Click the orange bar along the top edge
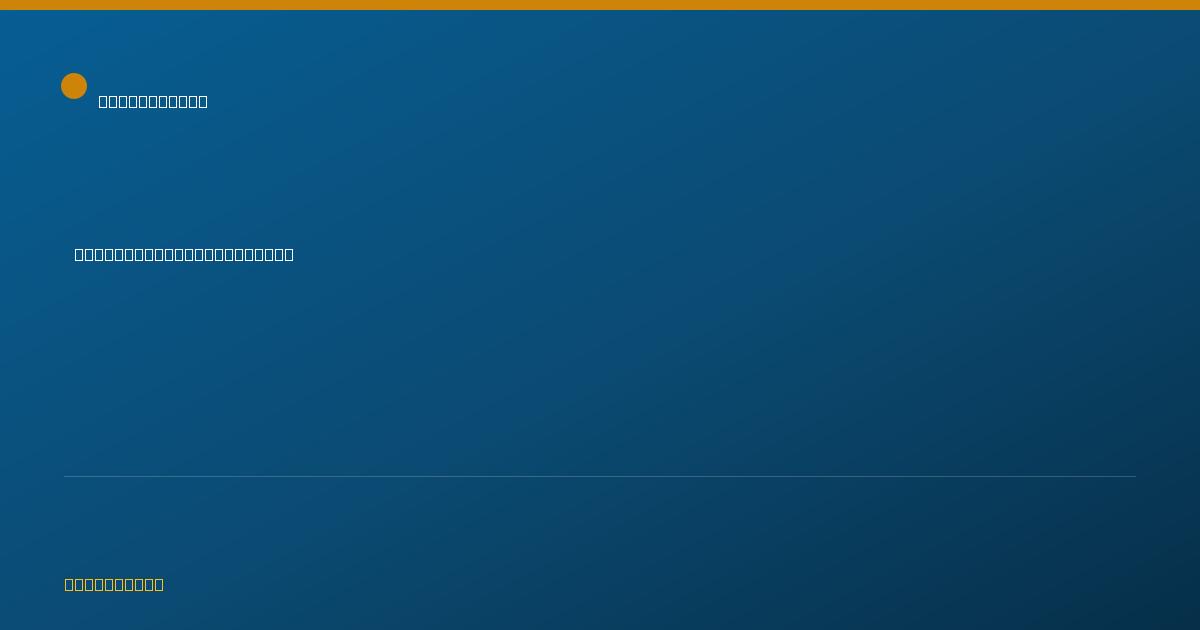Screen dimensions: 1200x630 (x=600, y=5)
